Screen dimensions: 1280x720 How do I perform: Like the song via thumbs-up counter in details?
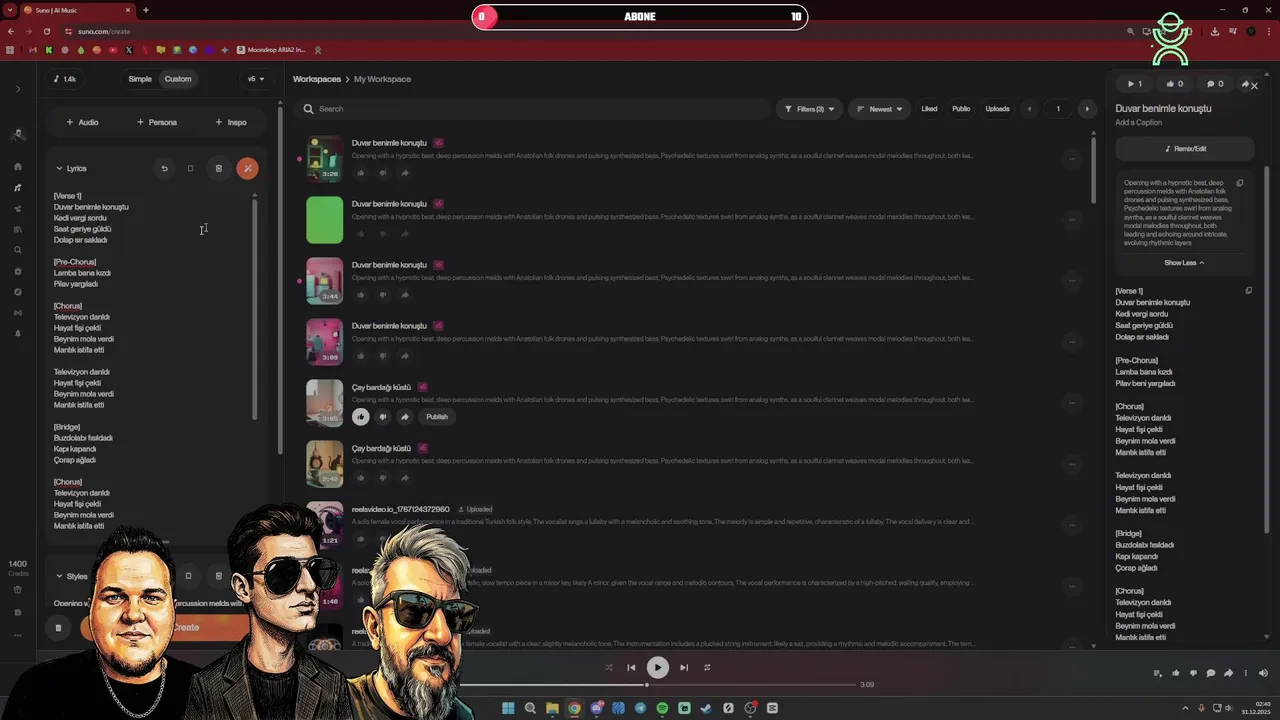1174,84
